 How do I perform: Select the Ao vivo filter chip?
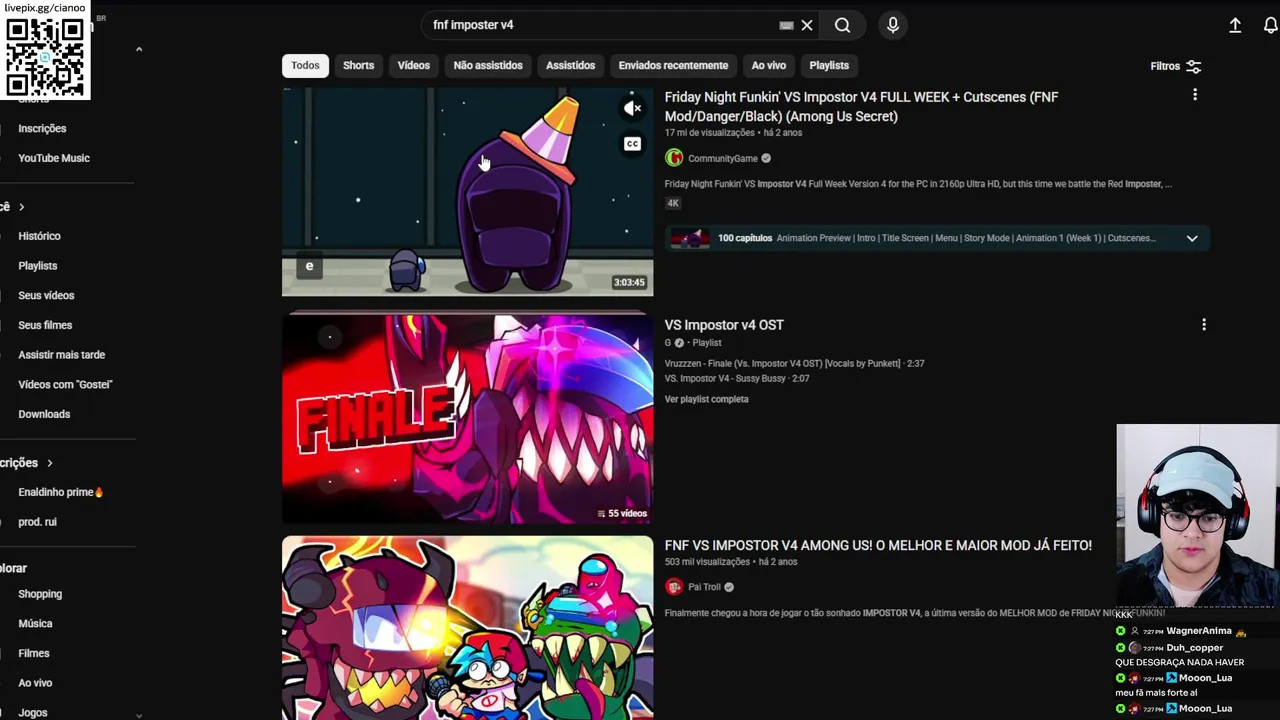[x=768, y=65]
